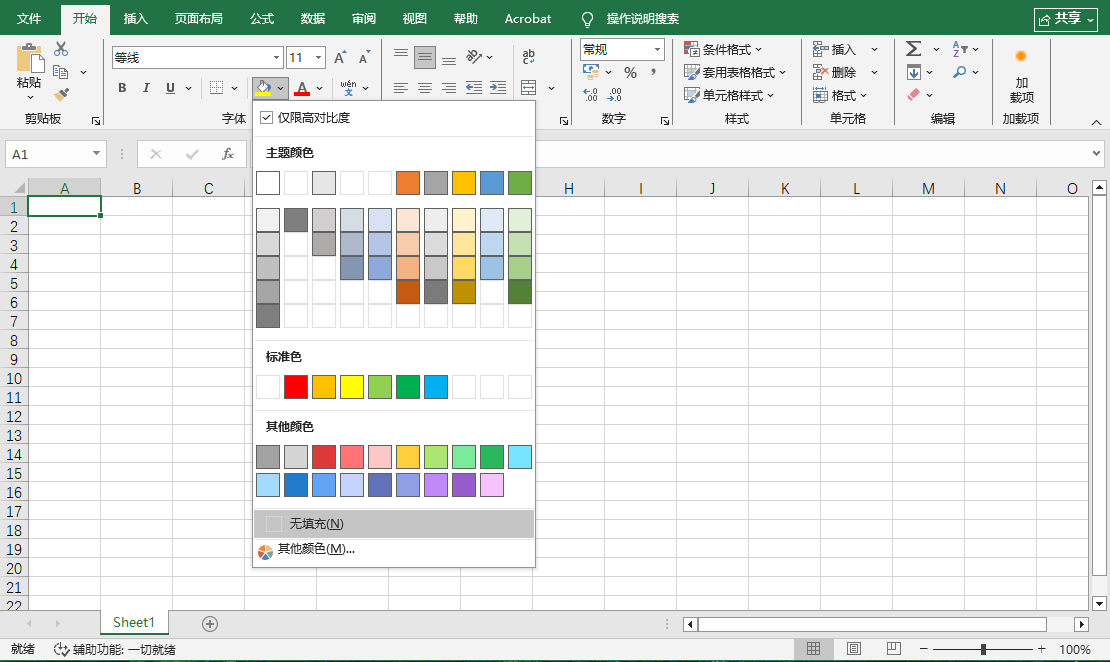Click the Copy icon

[x=61, y=72]
